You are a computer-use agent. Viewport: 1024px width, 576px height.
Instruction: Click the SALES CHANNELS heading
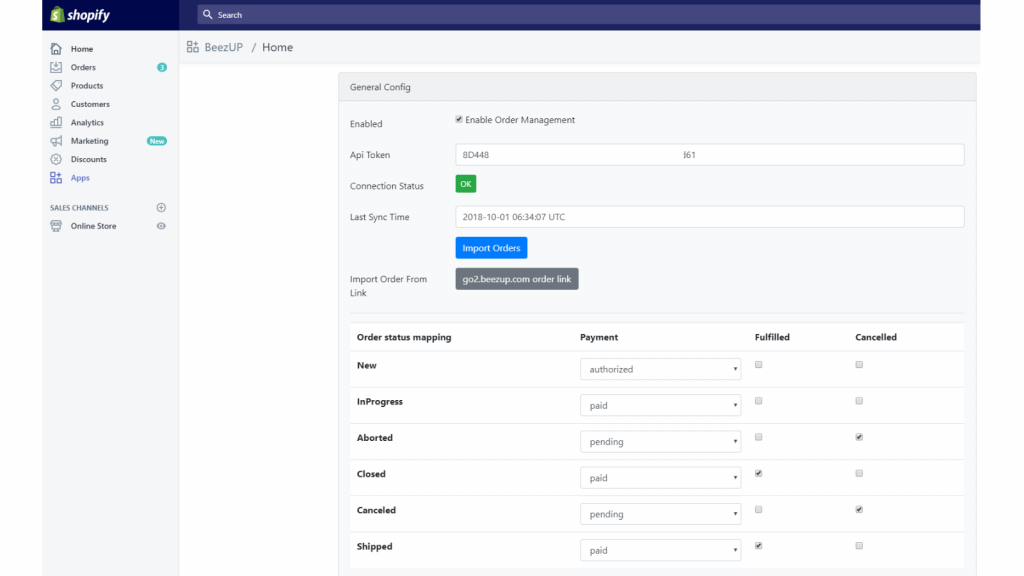coord(79,208)
